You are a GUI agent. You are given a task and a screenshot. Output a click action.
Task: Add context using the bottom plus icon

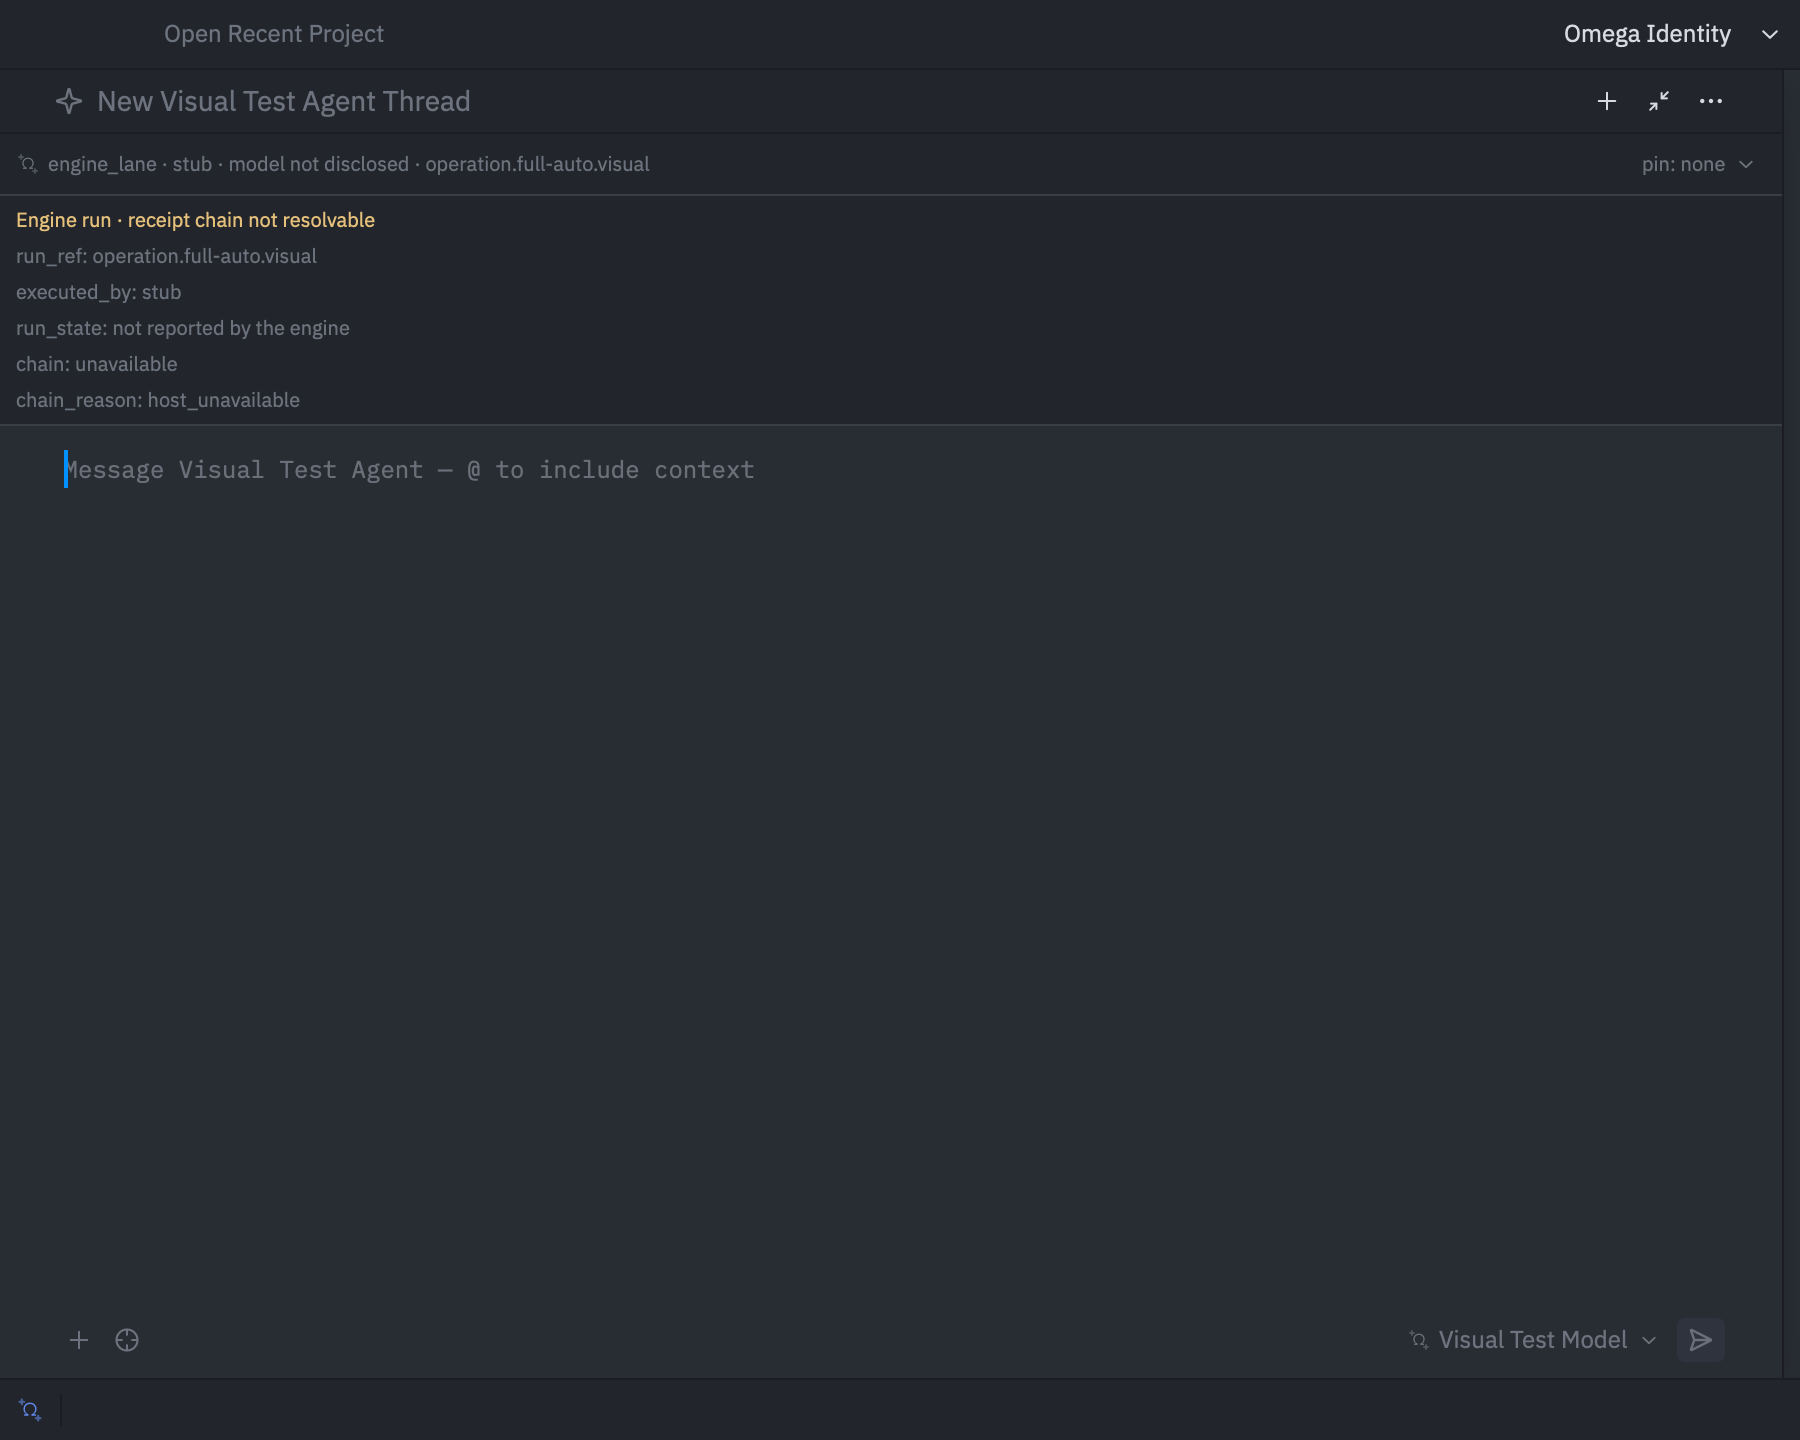(79, 1340)
